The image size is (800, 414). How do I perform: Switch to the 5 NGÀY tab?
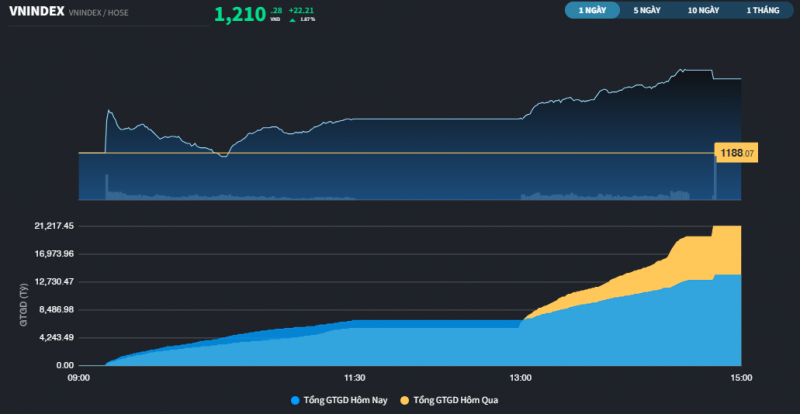(x=647, y=10)
